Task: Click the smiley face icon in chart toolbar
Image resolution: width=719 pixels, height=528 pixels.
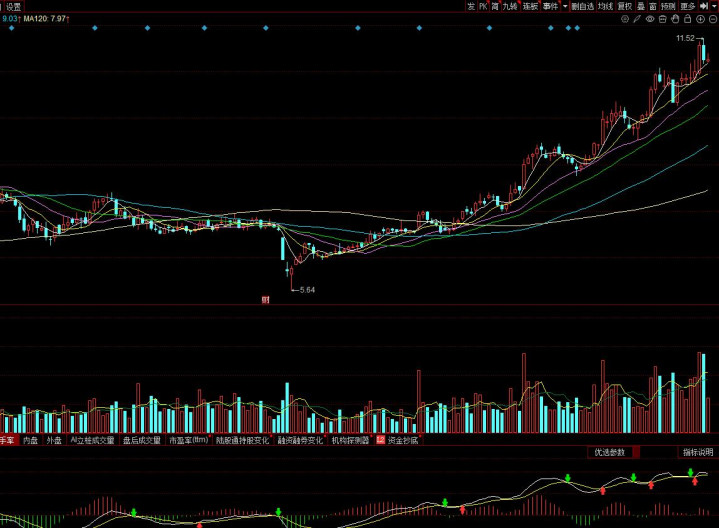Action: click(625, 18)
